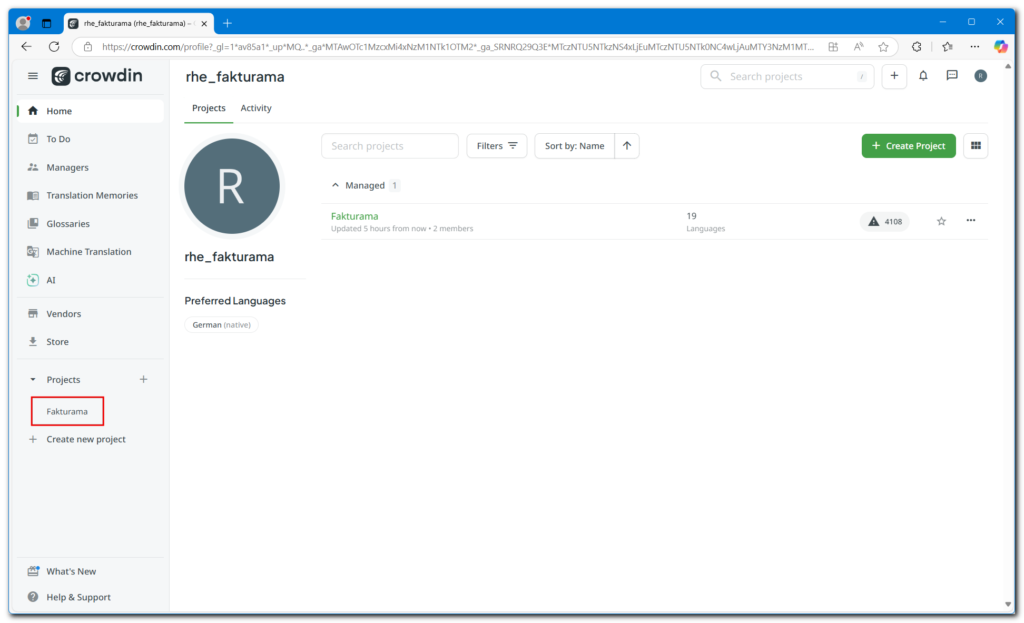Open the Filters dropdown
This screenshot has width=1024, height=623.
click(497, 146)
